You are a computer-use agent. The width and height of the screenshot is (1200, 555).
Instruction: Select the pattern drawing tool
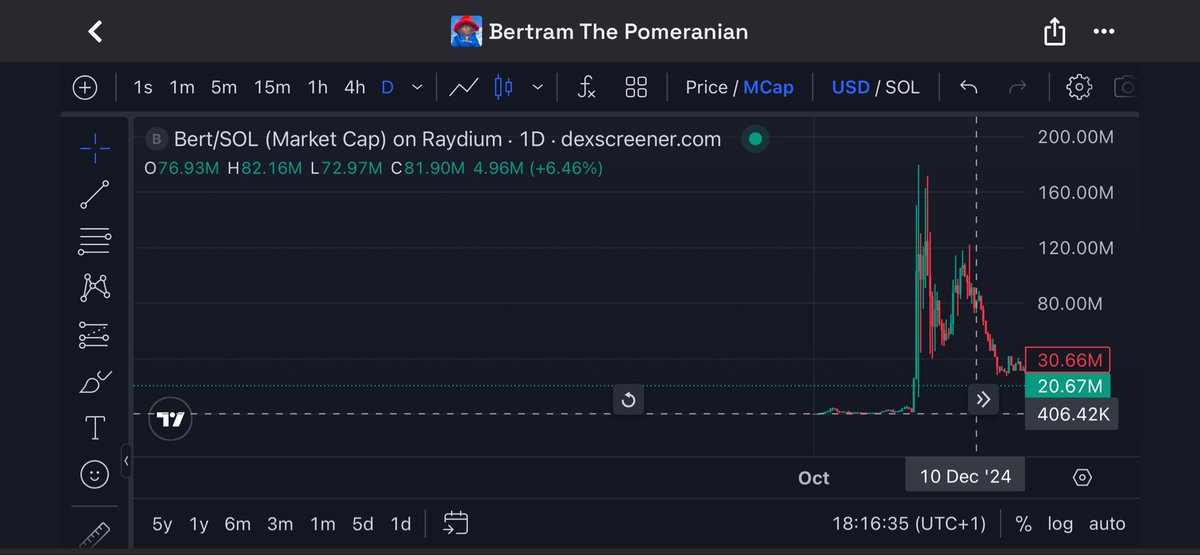94,288
